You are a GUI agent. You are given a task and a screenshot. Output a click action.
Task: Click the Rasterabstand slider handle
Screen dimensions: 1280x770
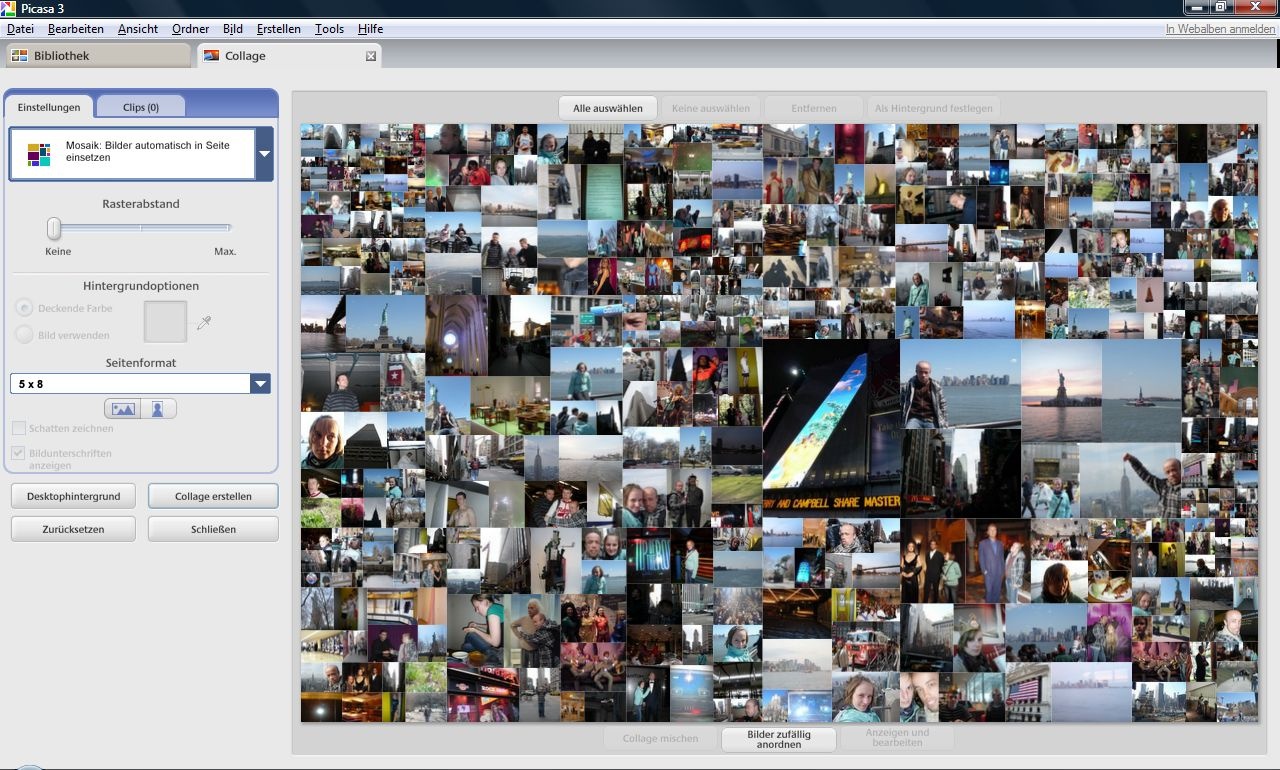tap(54, 228)
